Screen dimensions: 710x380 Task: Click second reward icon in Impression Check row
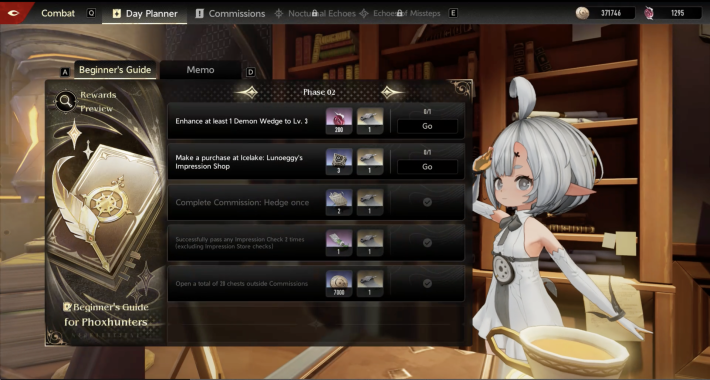(x=370, y=243)
